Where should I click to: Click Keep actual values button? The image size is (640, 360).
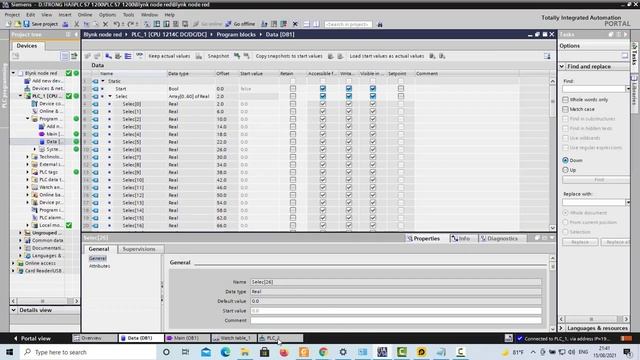coord(169,56)
